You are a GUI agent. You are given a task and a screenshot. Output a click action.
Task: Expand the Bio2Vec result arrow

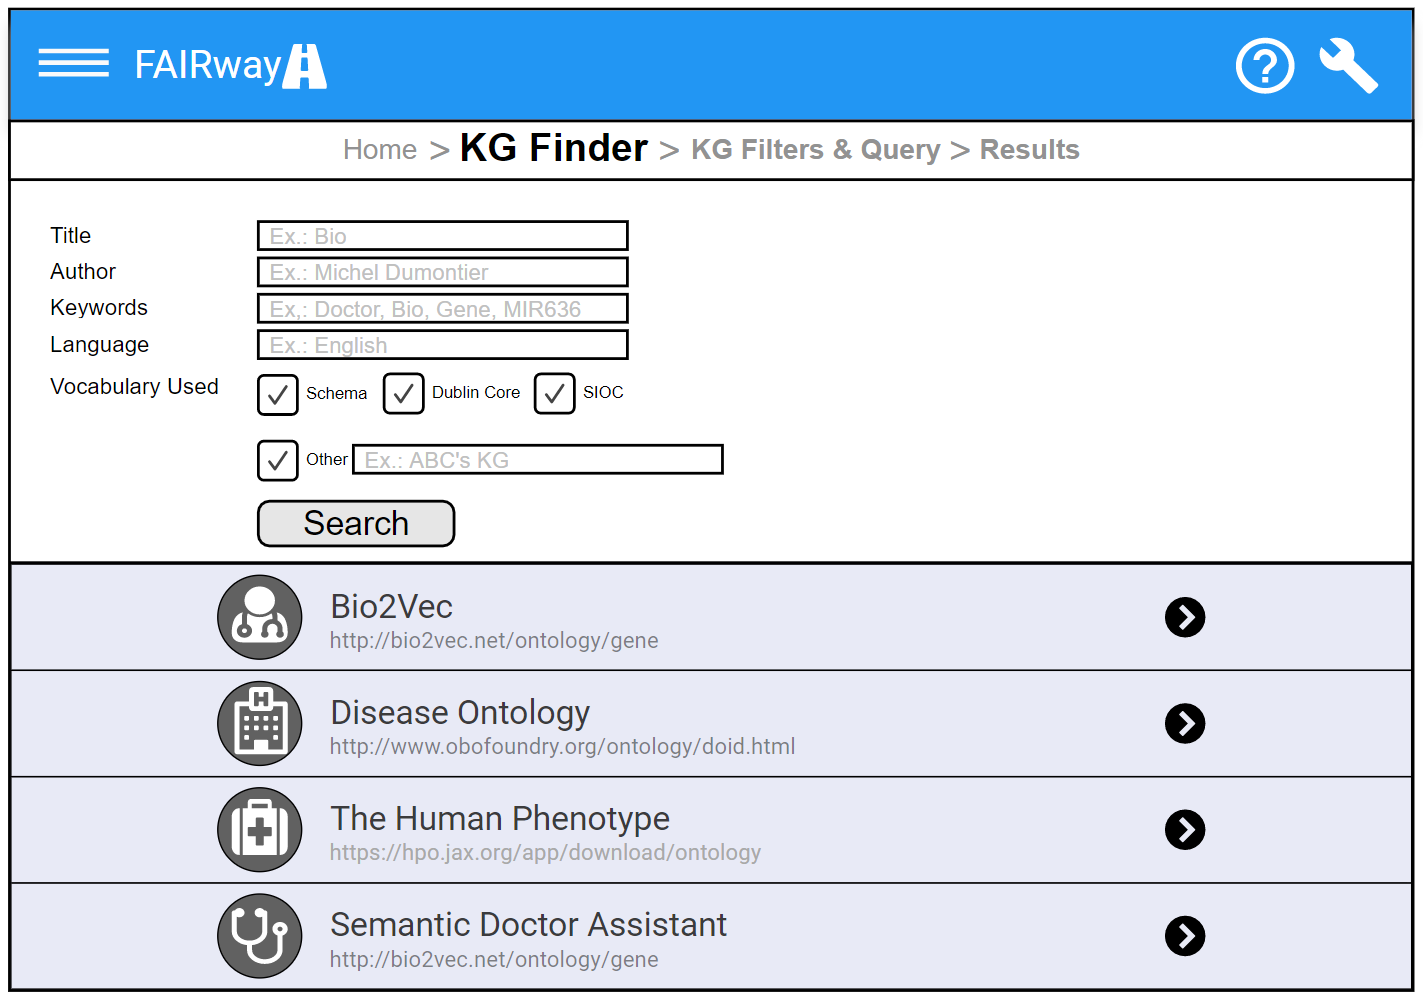1185,617
